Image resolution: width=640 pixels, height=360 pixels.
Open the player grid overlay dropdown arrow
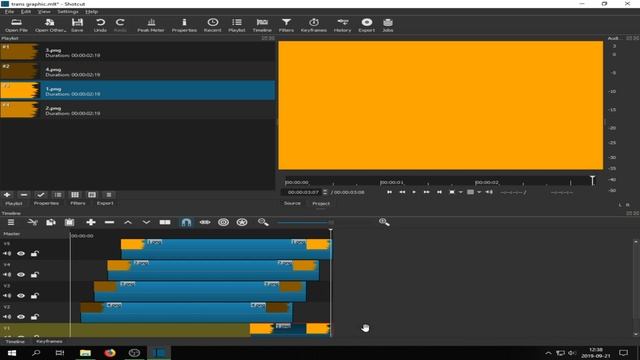coord(479,192)
